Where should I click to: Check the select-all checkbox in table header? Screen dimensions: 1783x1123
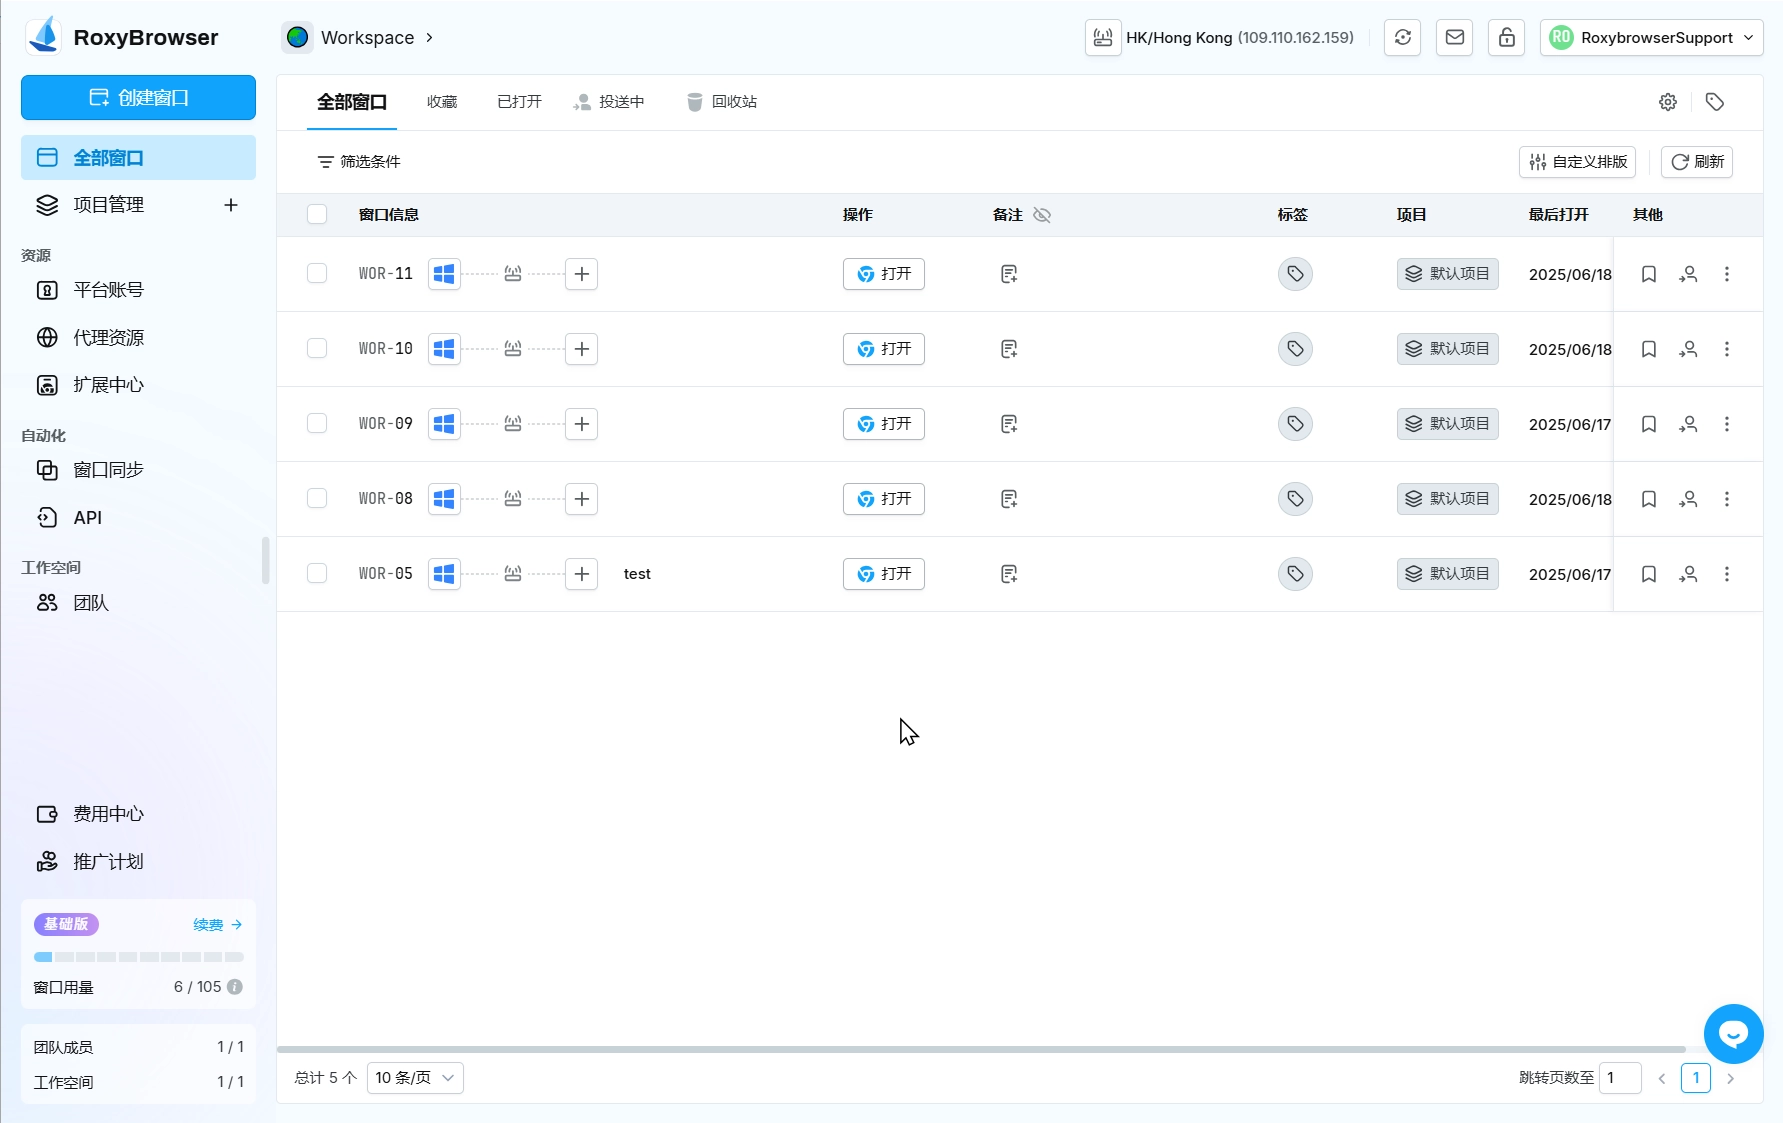coord(317,215)
